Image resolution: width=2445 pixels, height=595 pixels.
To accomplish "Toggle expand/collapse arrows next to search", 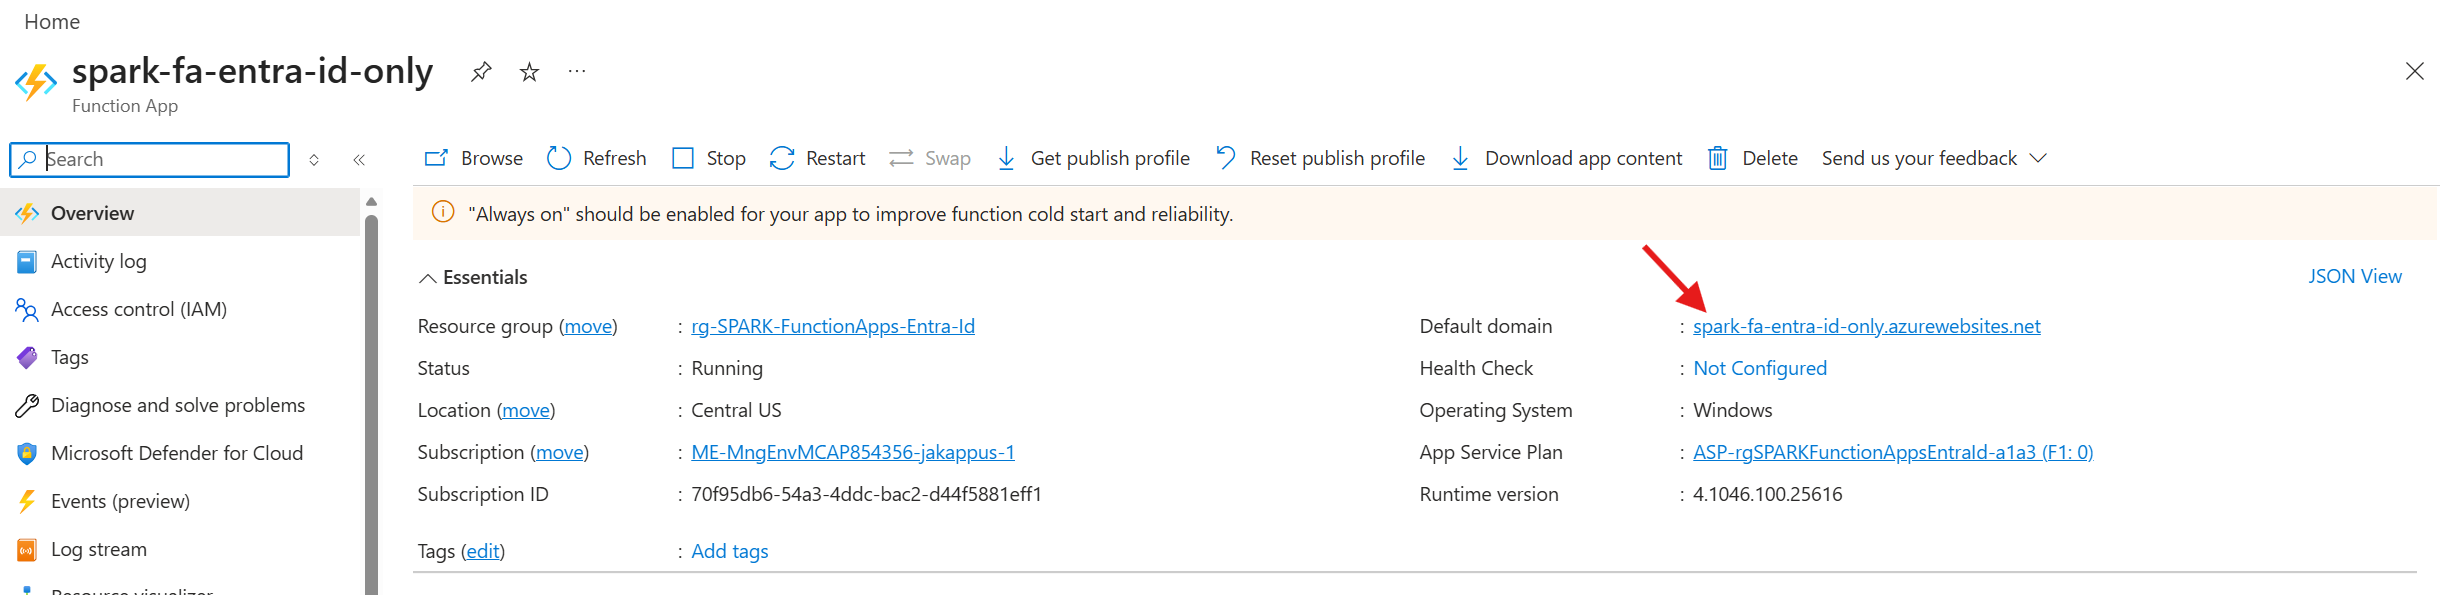I will click(314, 160).
